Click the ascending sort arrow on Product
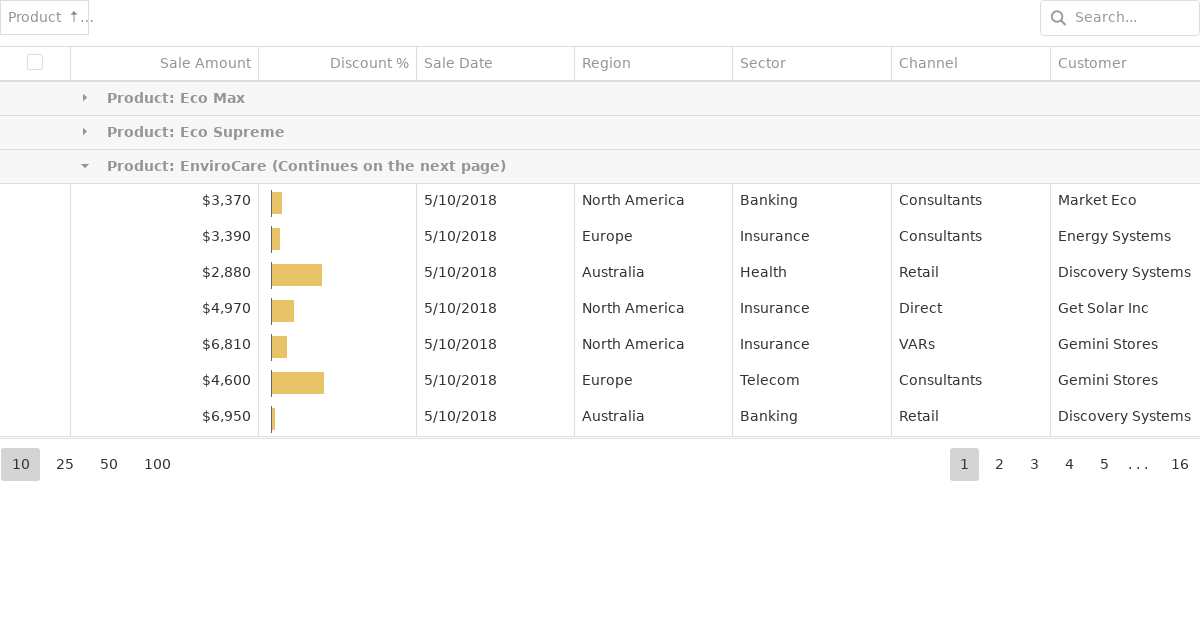This screenshot has height=630, width=1200. pos(72,16)
